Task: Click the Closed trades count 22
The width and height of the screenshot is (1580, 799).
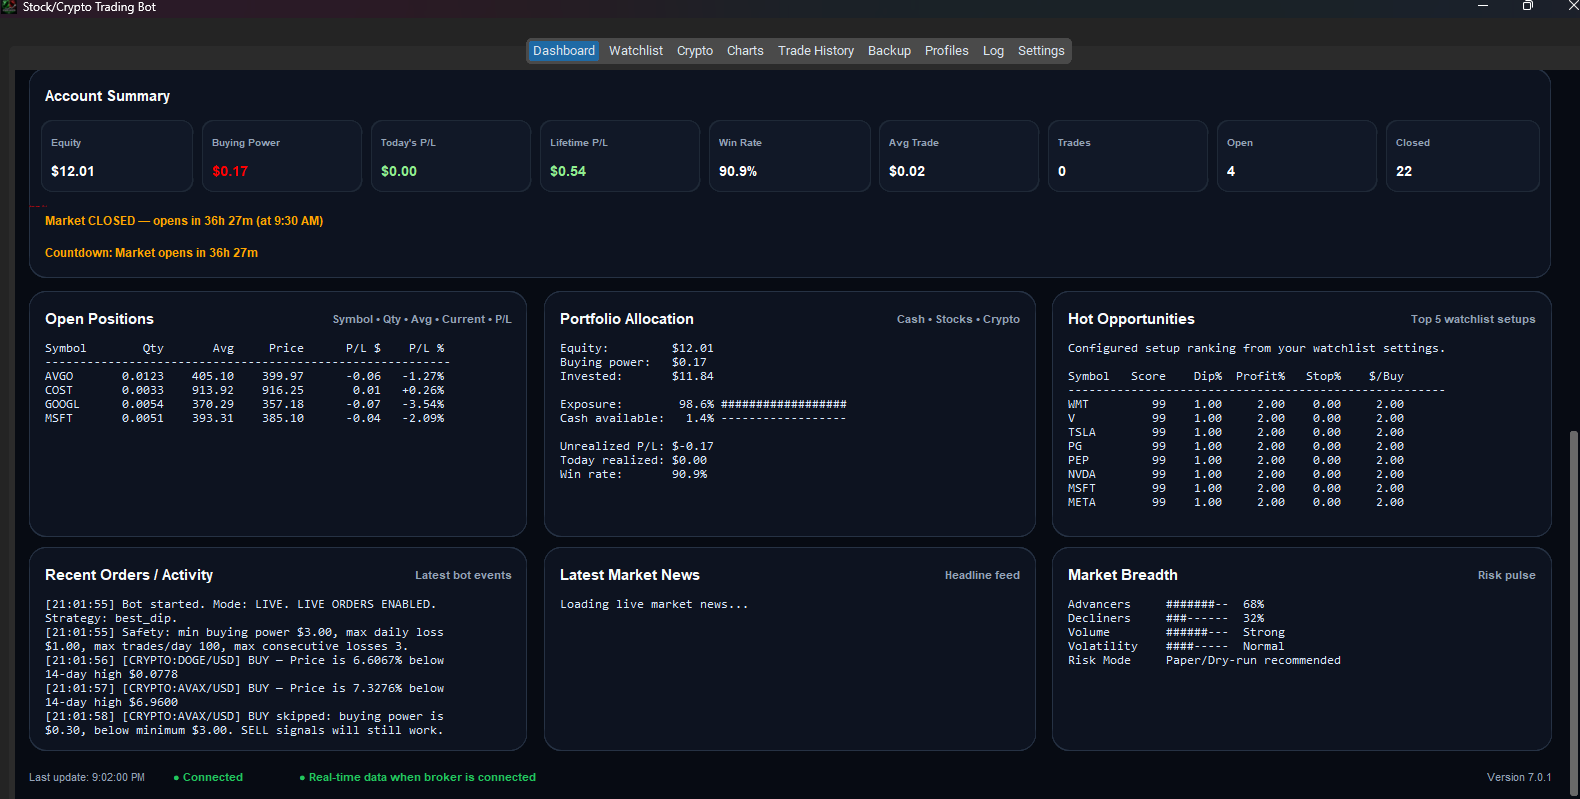Action: click(x=1404, y=171)
